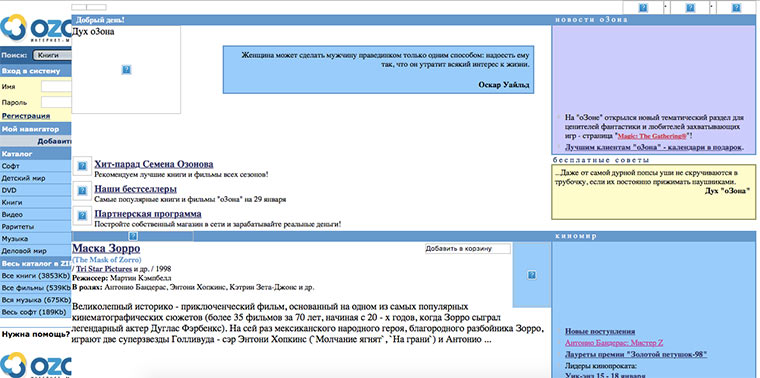Open the Софт catalog section
The width and height of the screenshot is (760, 378).
tap(35, 166)
